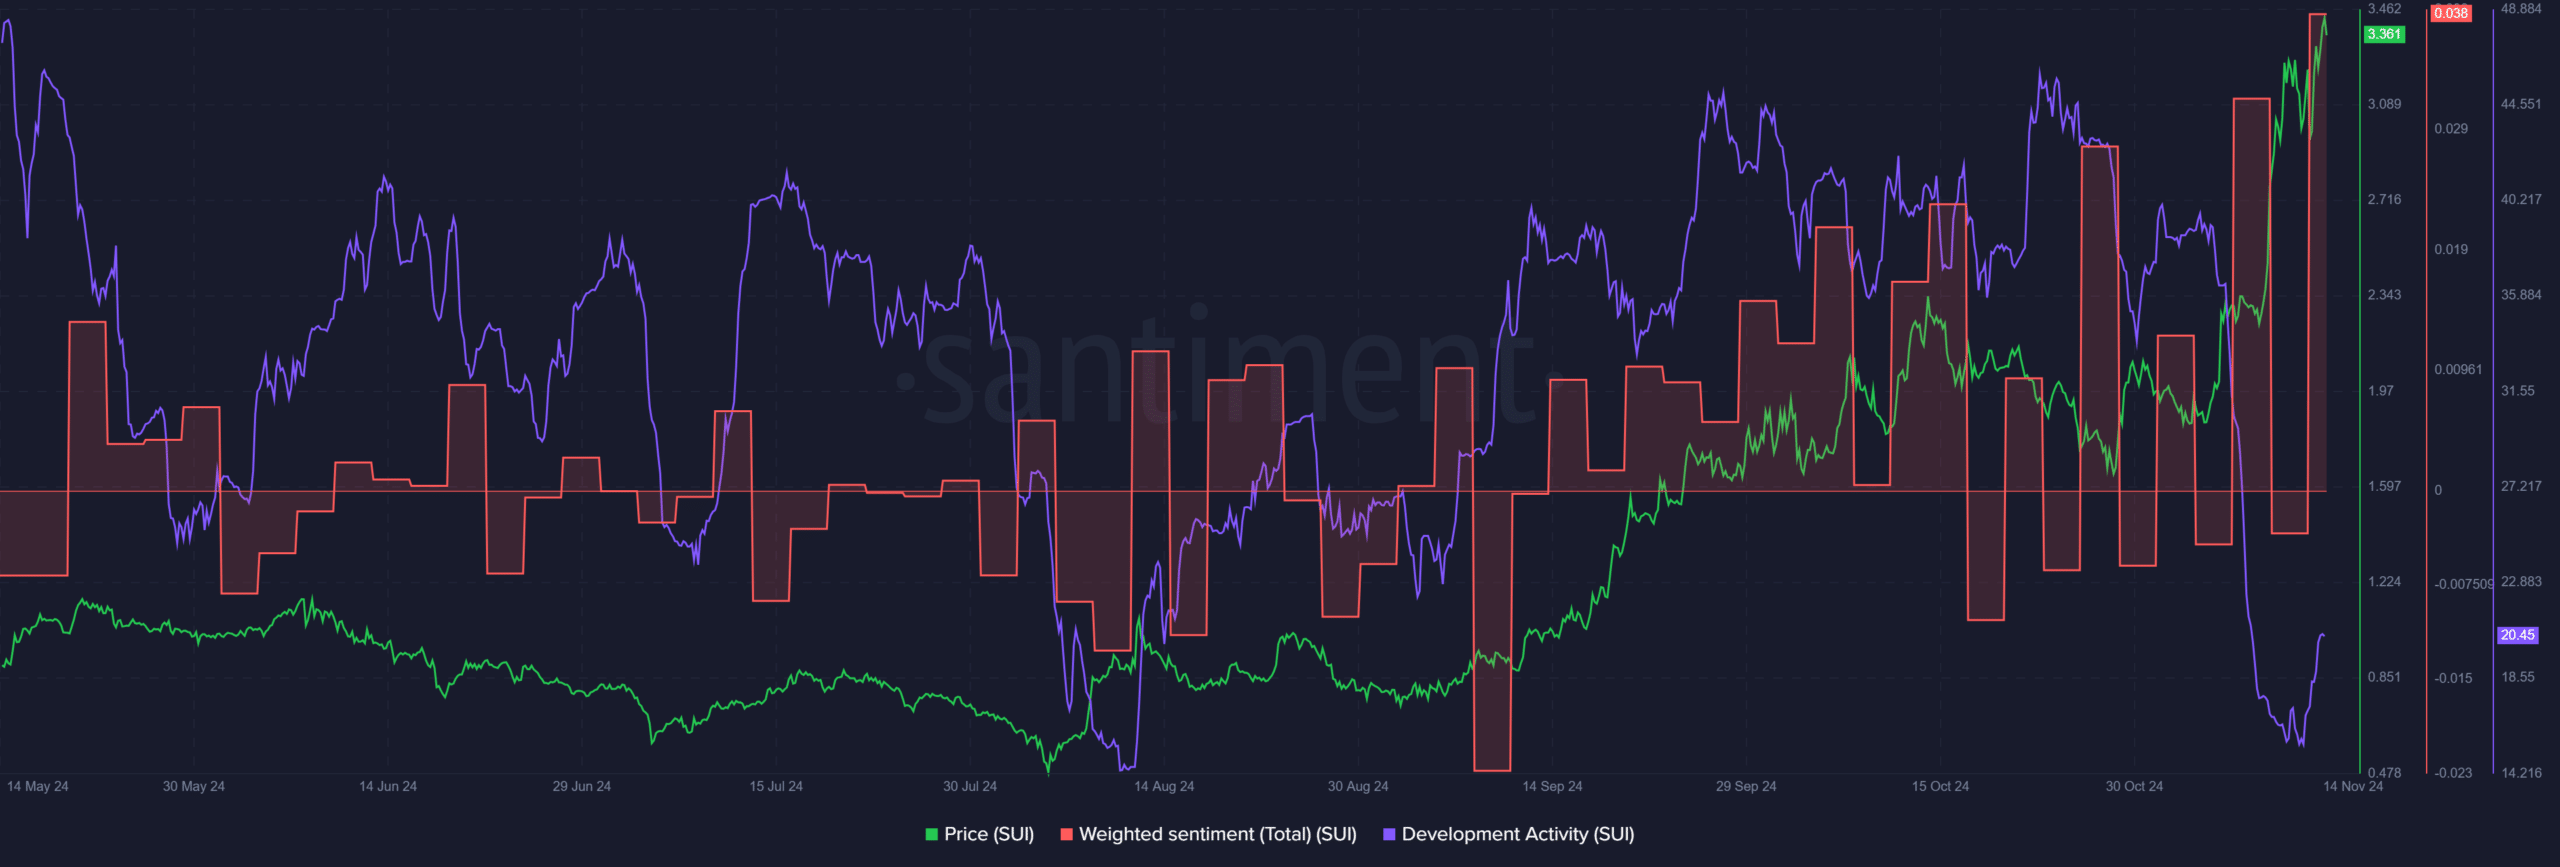Screen dimensions: 2560x867
Task: Click the 1.224 price axis value
Action: pyautogui.click(x=2384, y=582)
